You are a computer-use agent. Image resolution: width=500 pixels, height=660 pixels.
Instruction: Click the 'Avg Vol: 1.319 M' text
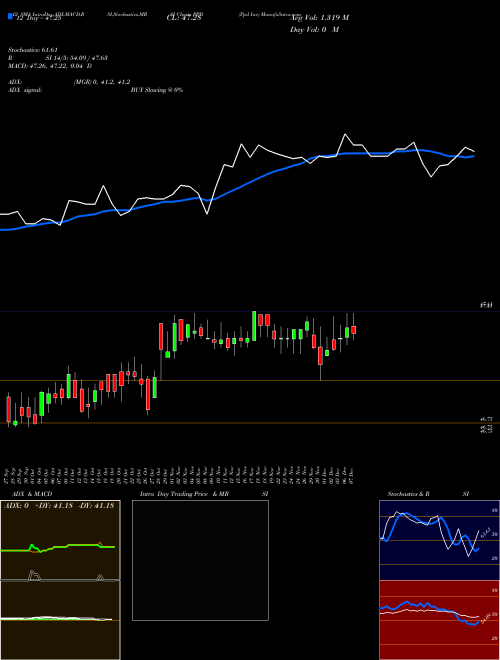point(319,18)
